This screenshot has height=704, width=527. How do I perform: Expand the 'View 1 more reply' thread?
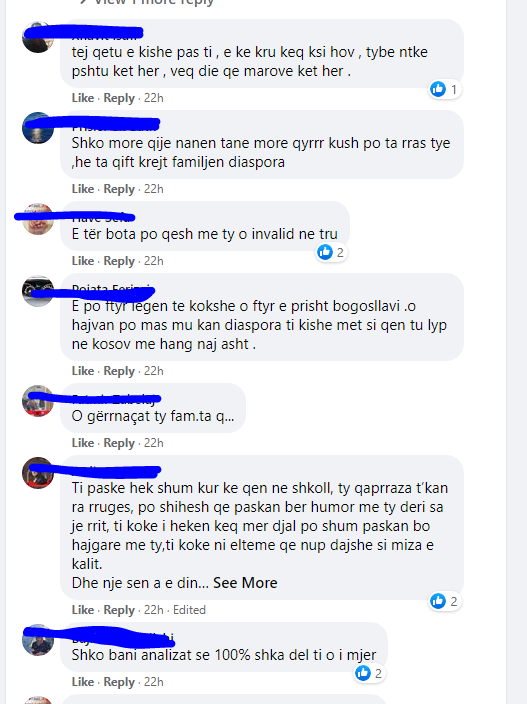pos(147,2)
